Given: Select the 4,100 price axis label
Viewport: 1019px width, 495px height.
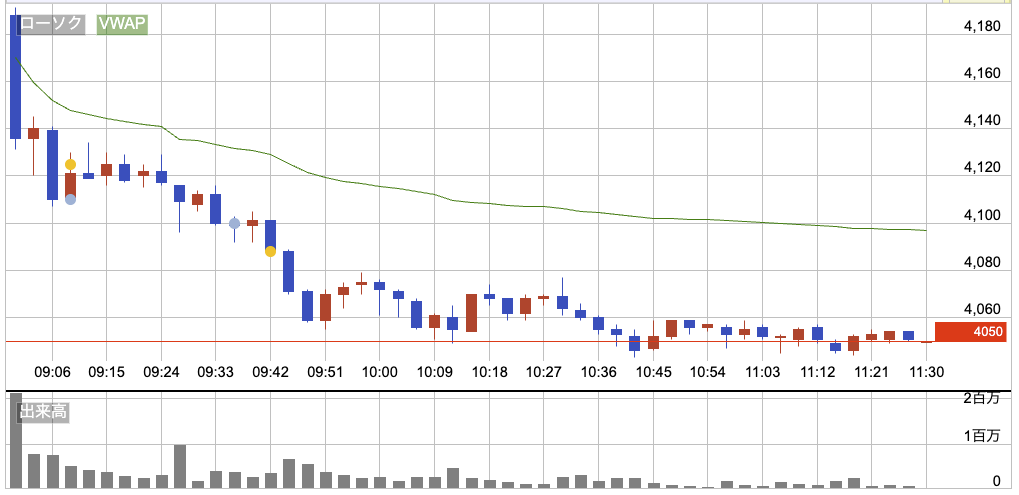Looking at the screenshot, I should (981, 215).
